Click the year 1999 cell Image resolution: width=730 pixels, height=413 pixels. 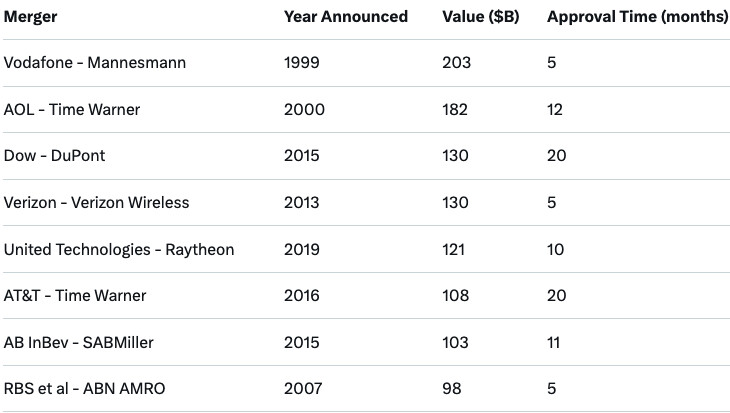[x=302, y=63]
